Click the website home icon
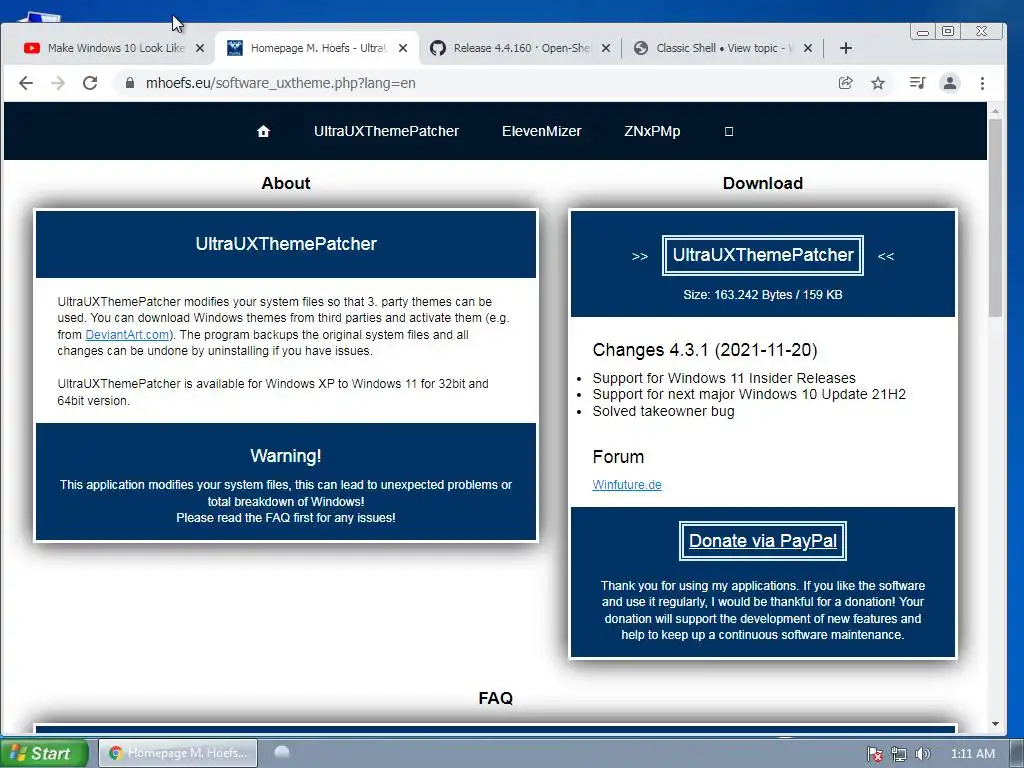1024x768 pixels. [x=263, y=131]
